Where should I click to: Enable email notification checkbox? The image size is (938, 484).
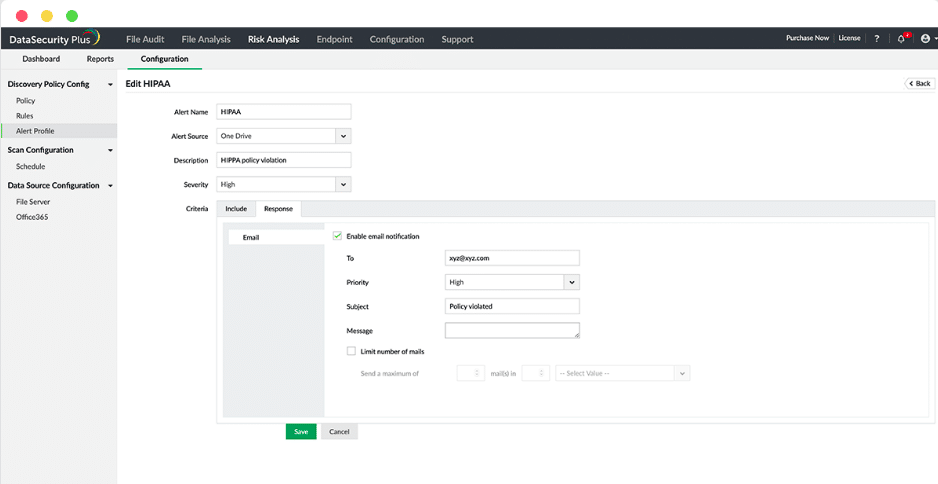coord(337,236)
